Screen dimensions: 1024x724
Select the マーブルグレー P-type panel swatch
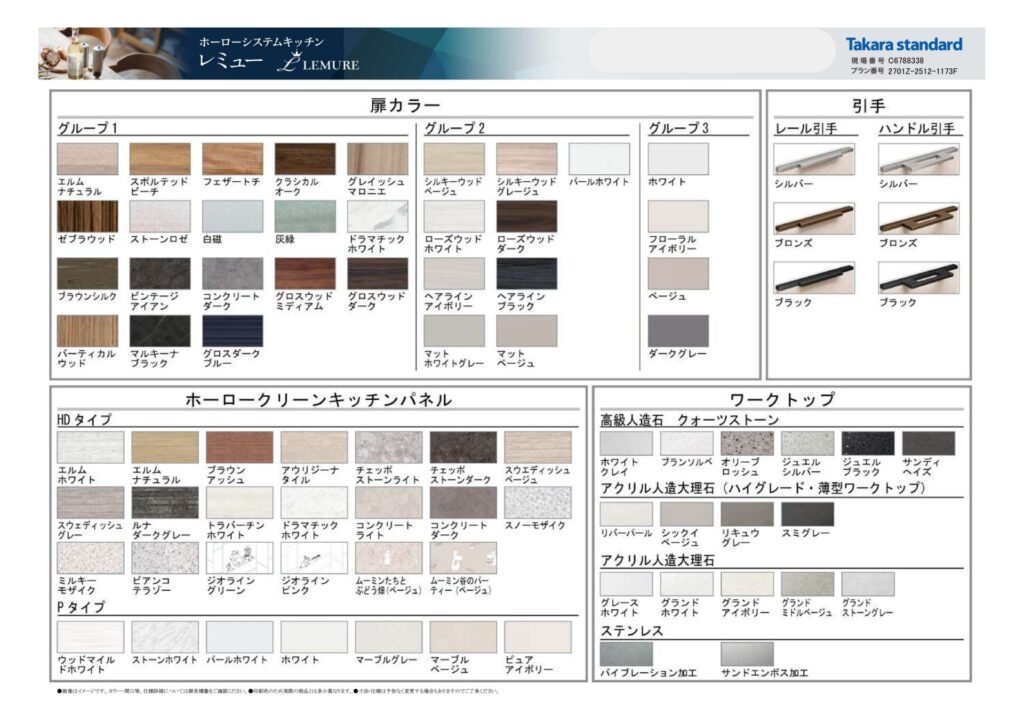coord(388,637)
